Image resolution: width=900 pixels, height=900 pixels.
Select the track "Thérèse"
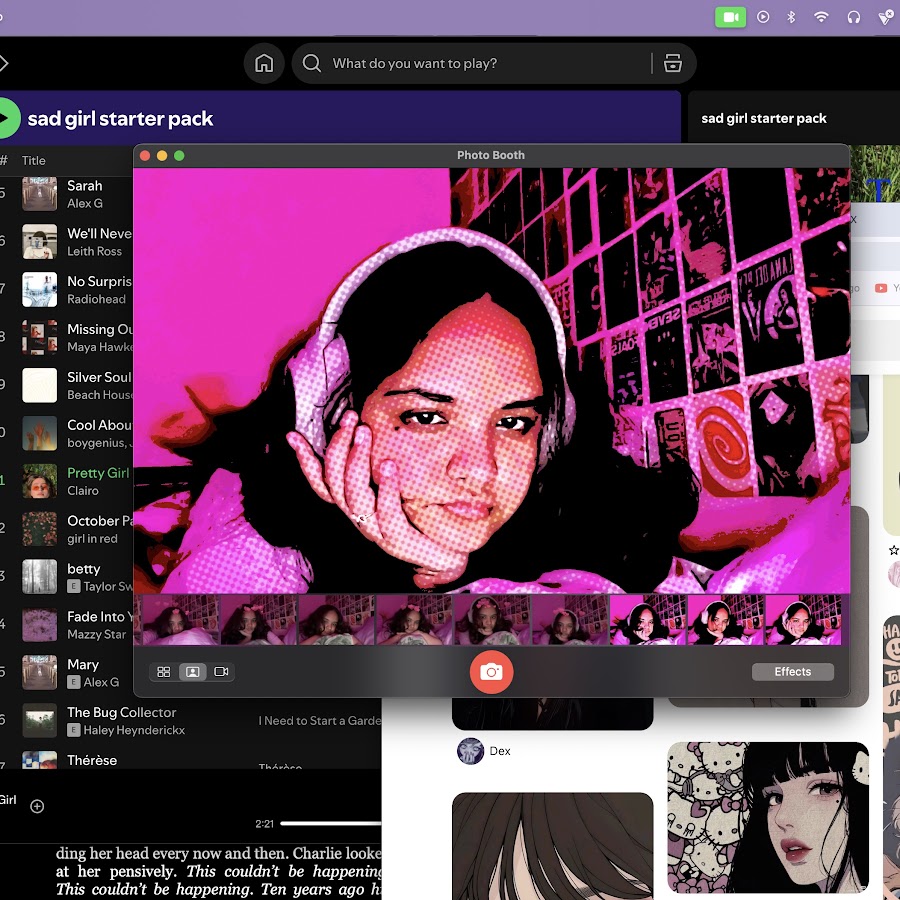pyautogui.click(x=92, y=761)
